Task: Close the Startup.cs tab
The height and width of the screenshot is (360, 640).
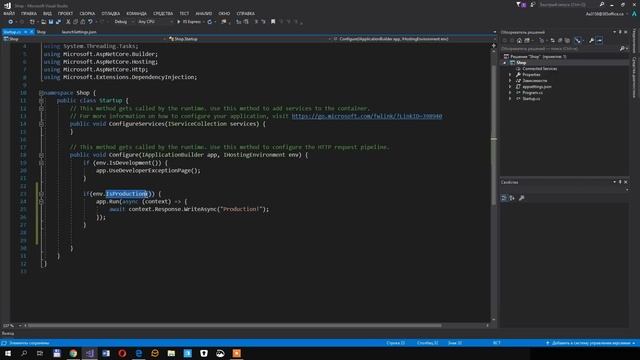Action: tap(31, 32)
